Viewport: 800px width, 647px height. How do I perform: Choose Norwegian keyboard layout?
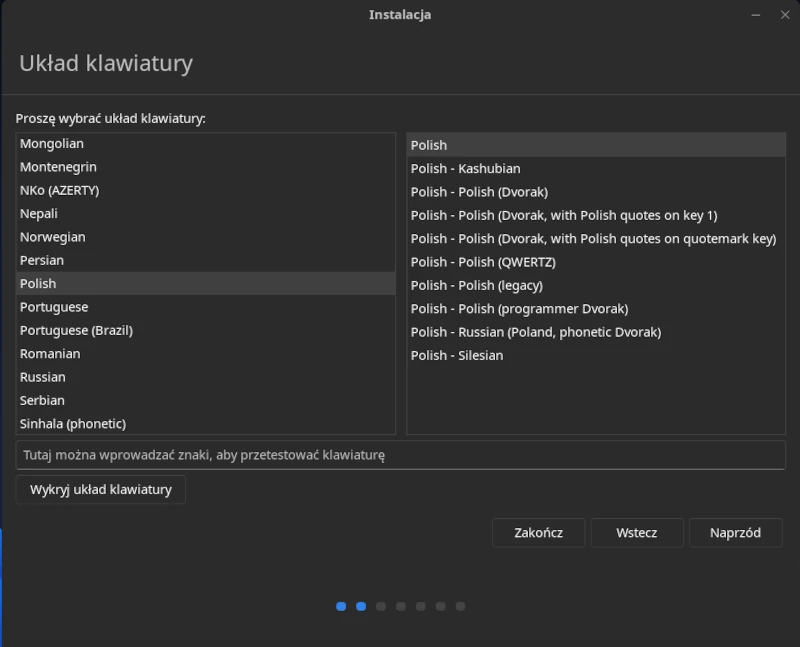(x=206, y=237)
